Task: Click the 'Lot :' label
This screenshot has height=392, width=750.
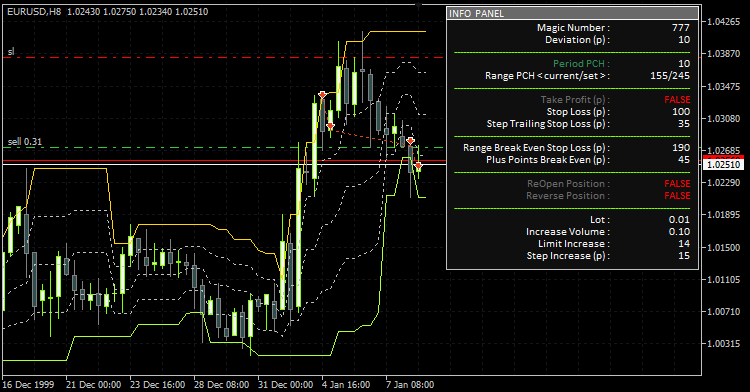Action: point(600,220)
